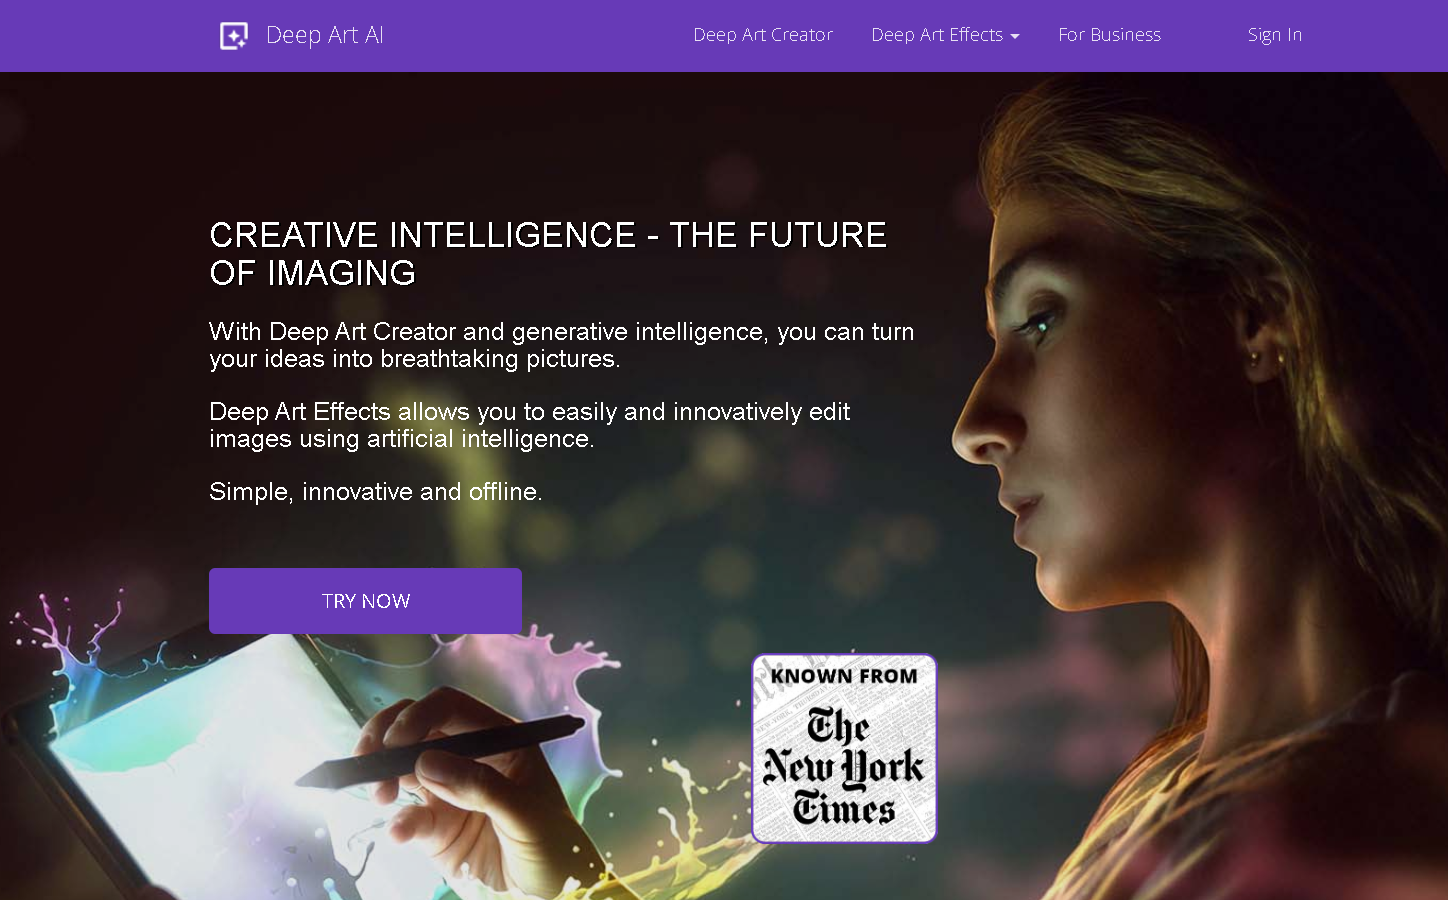Open the Deep Art AI brand name link
Image resolution: width=1448 pixels, height=900 pixels.
(325, 35)
